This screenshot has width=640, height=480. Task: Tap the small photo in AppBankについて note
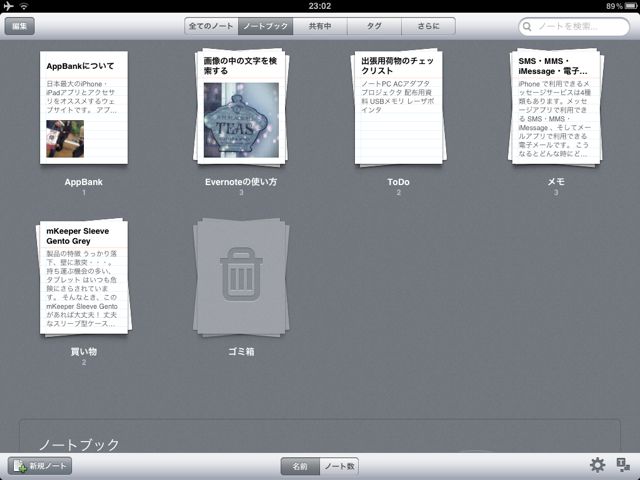(65, 139)
